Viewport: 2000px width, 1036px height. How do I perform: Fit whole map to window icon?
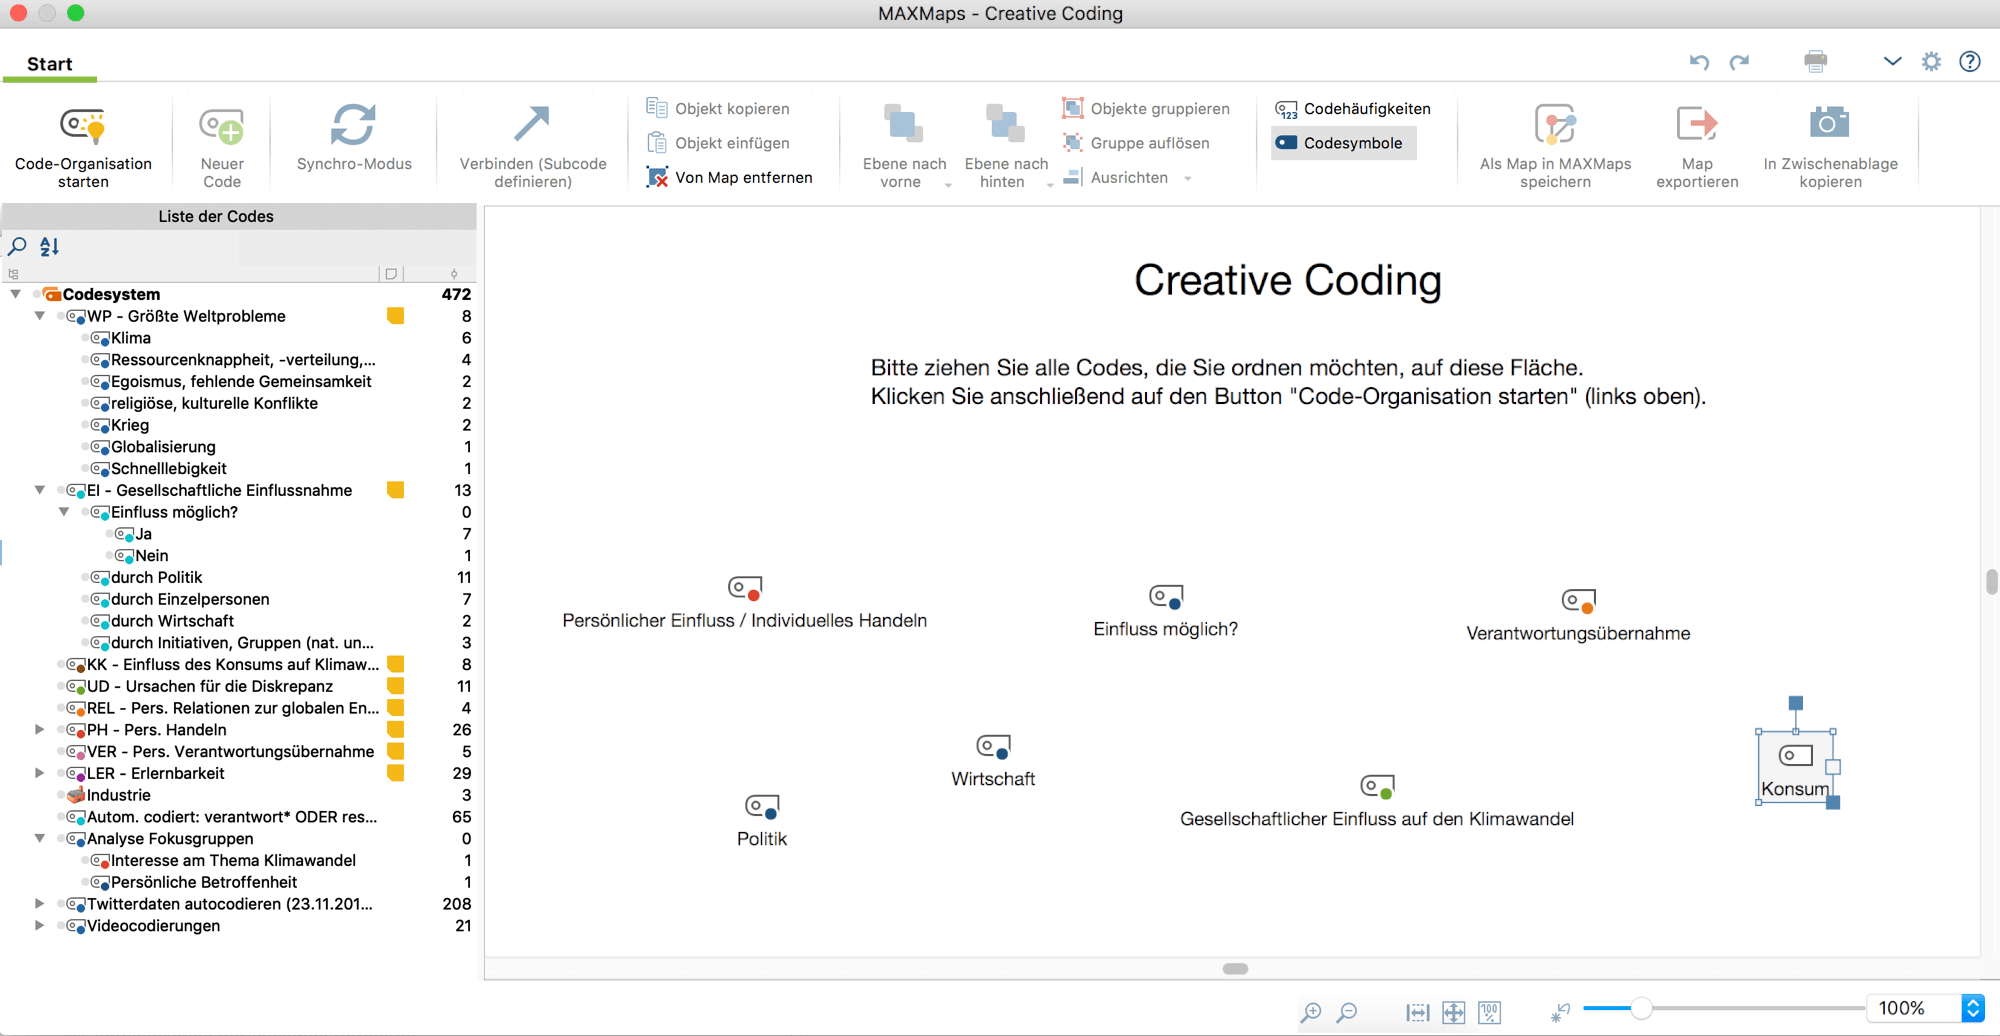coord(1454,1012)
